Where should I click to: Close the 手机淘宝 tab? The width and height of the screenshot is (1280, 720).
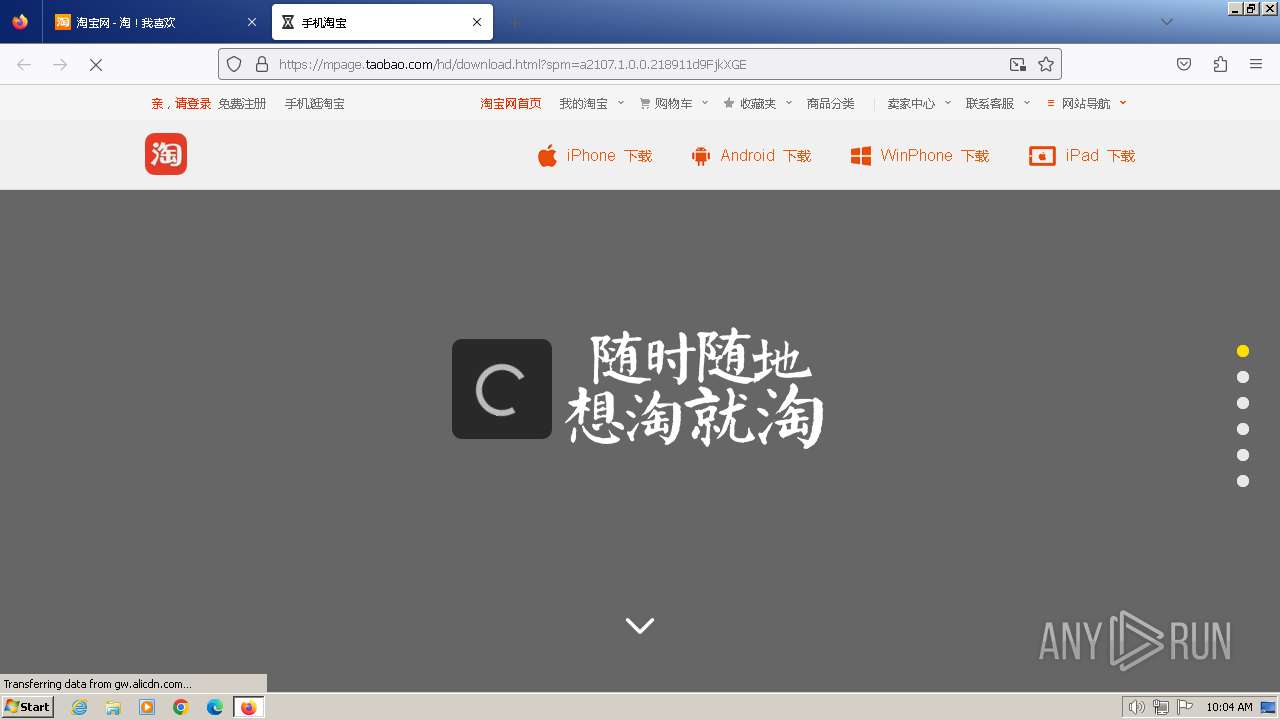[477, 22]
